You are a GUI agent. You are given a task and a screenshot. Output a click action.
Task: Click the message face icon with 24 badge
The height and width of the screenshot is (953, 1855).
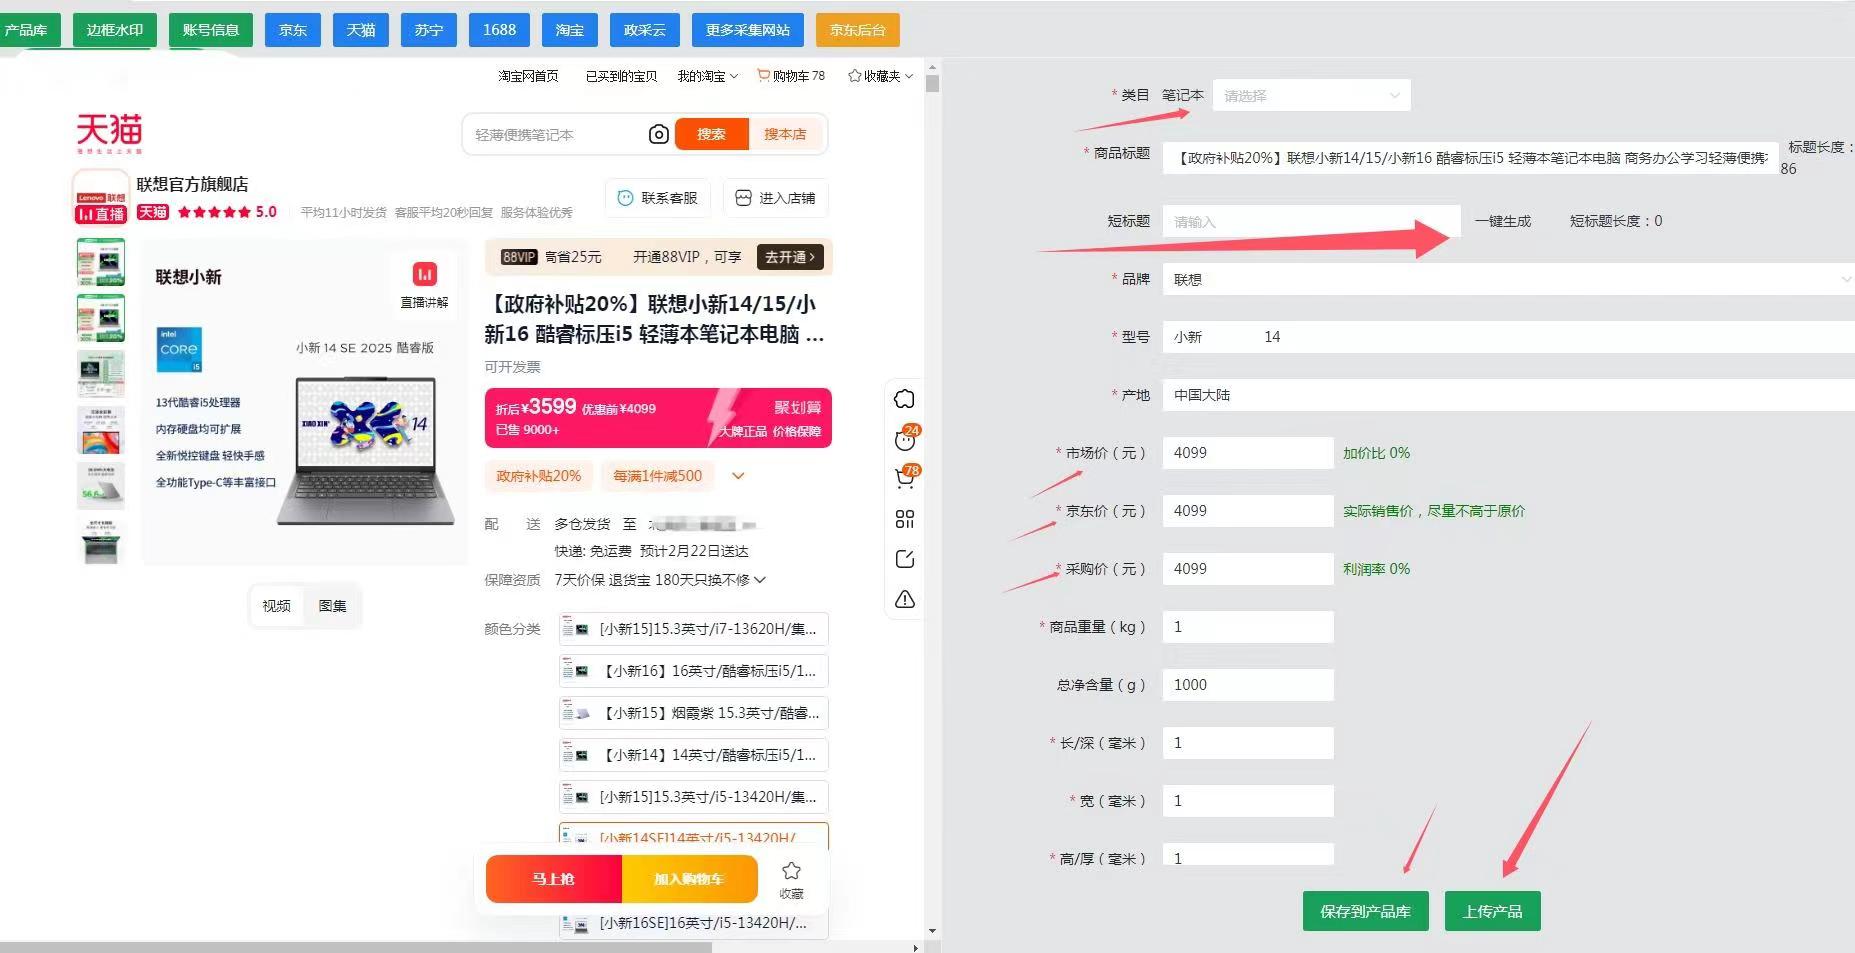(x=905, y=439)
